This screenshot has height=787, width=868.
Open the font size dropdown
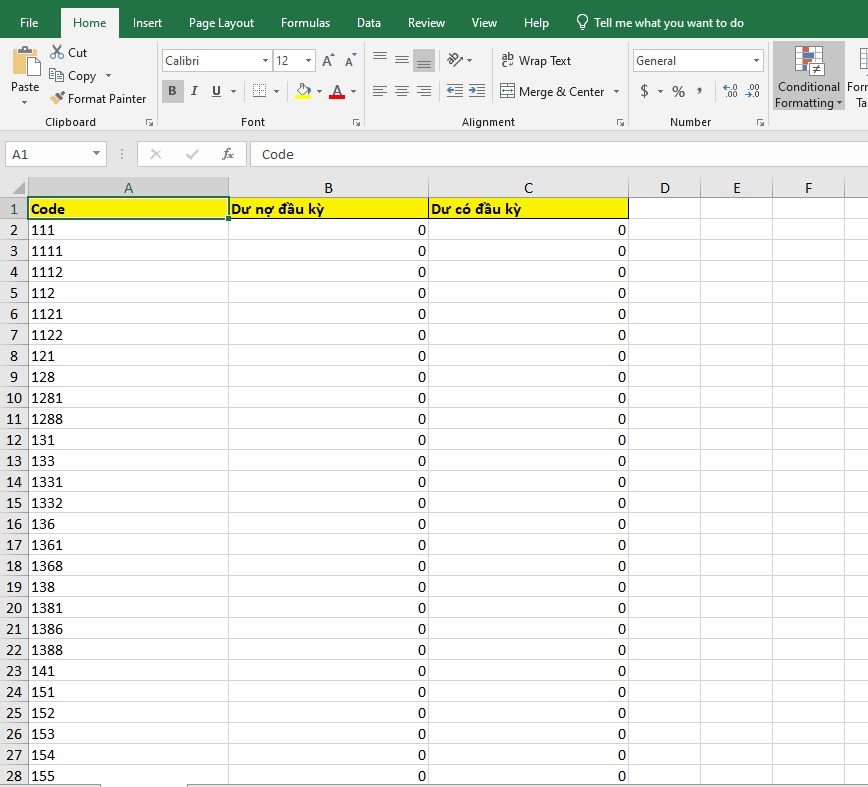[308, 60]
